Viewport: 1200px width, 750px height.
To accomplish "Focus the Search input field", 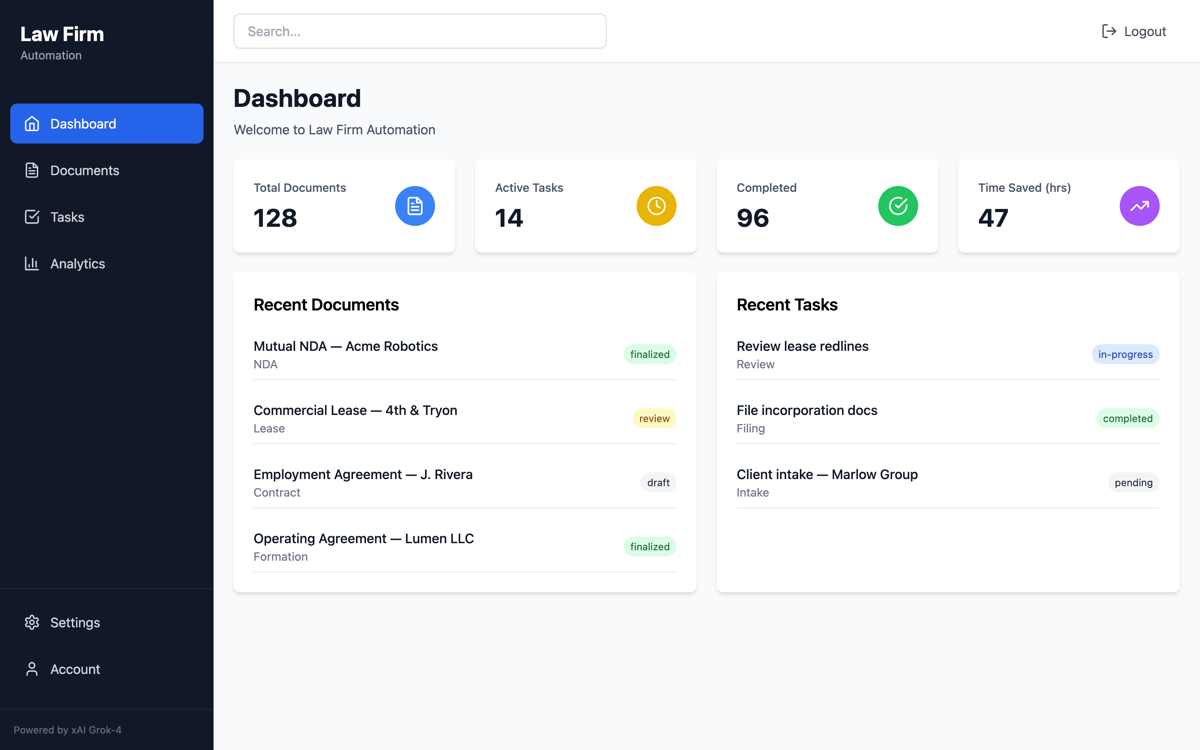I will [x=420, y=31].
